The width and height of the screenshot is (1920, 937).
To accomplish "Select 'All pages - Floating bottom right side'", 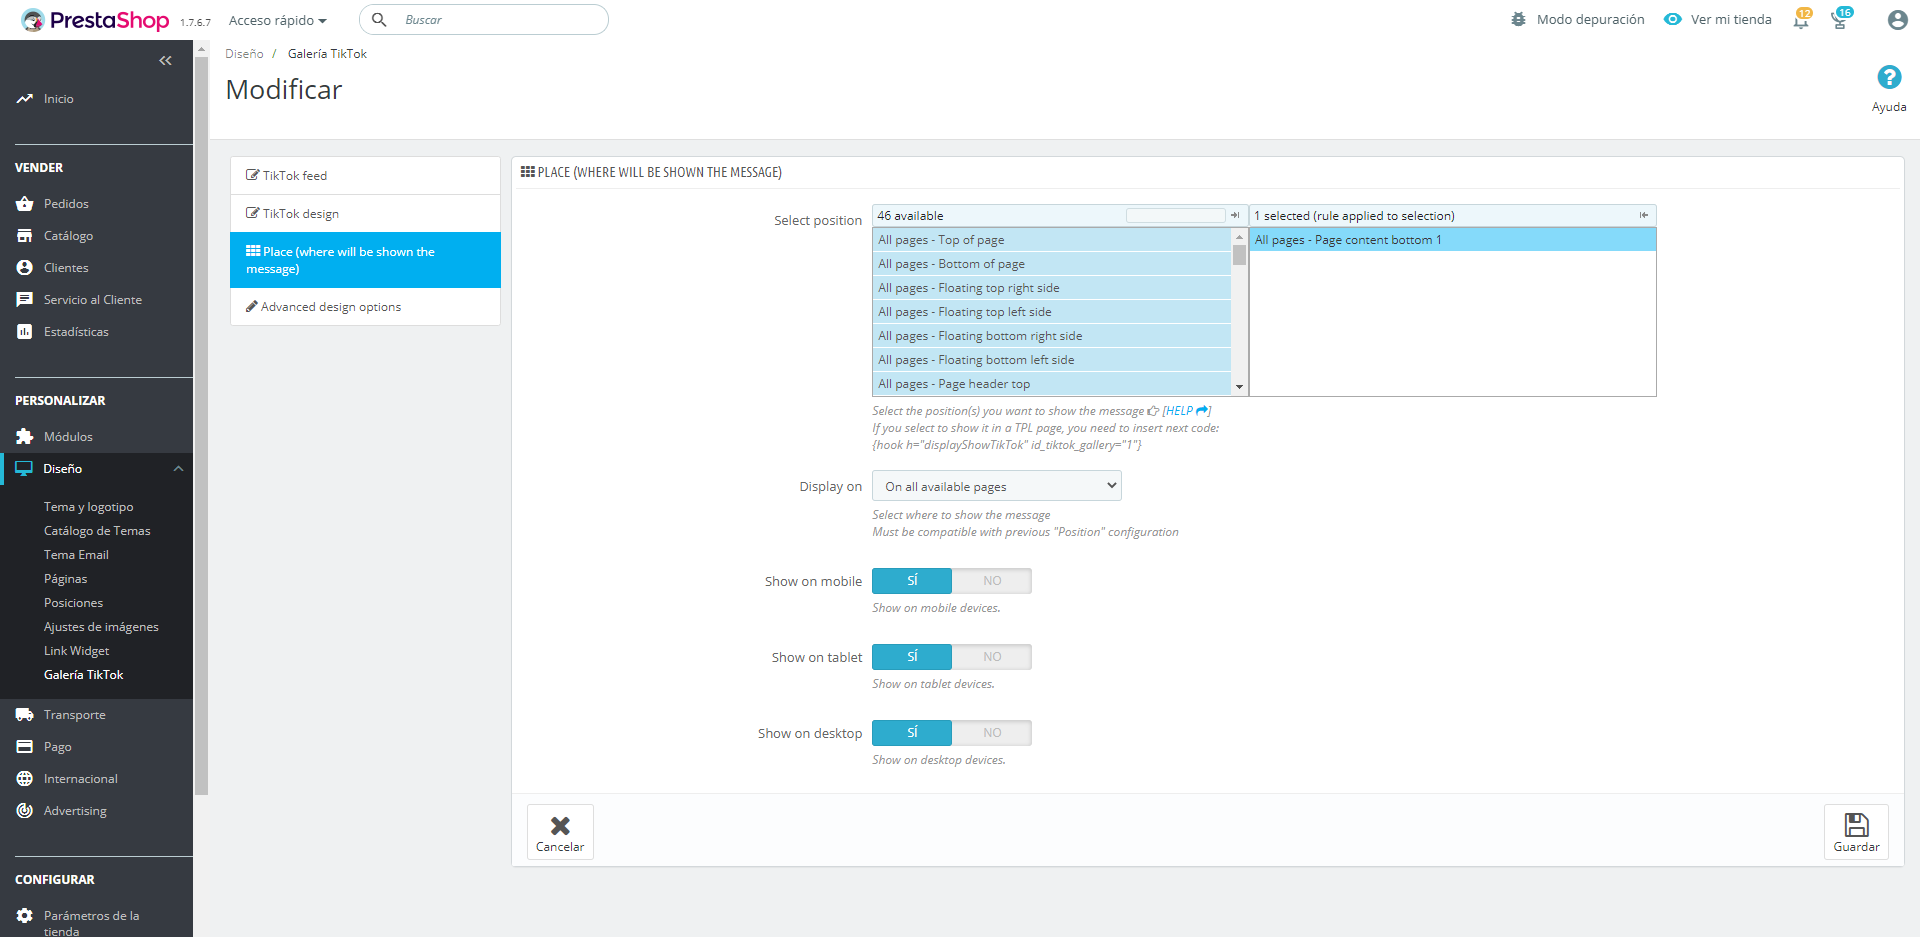I will pyautogui.click(x=1052, y=336).
